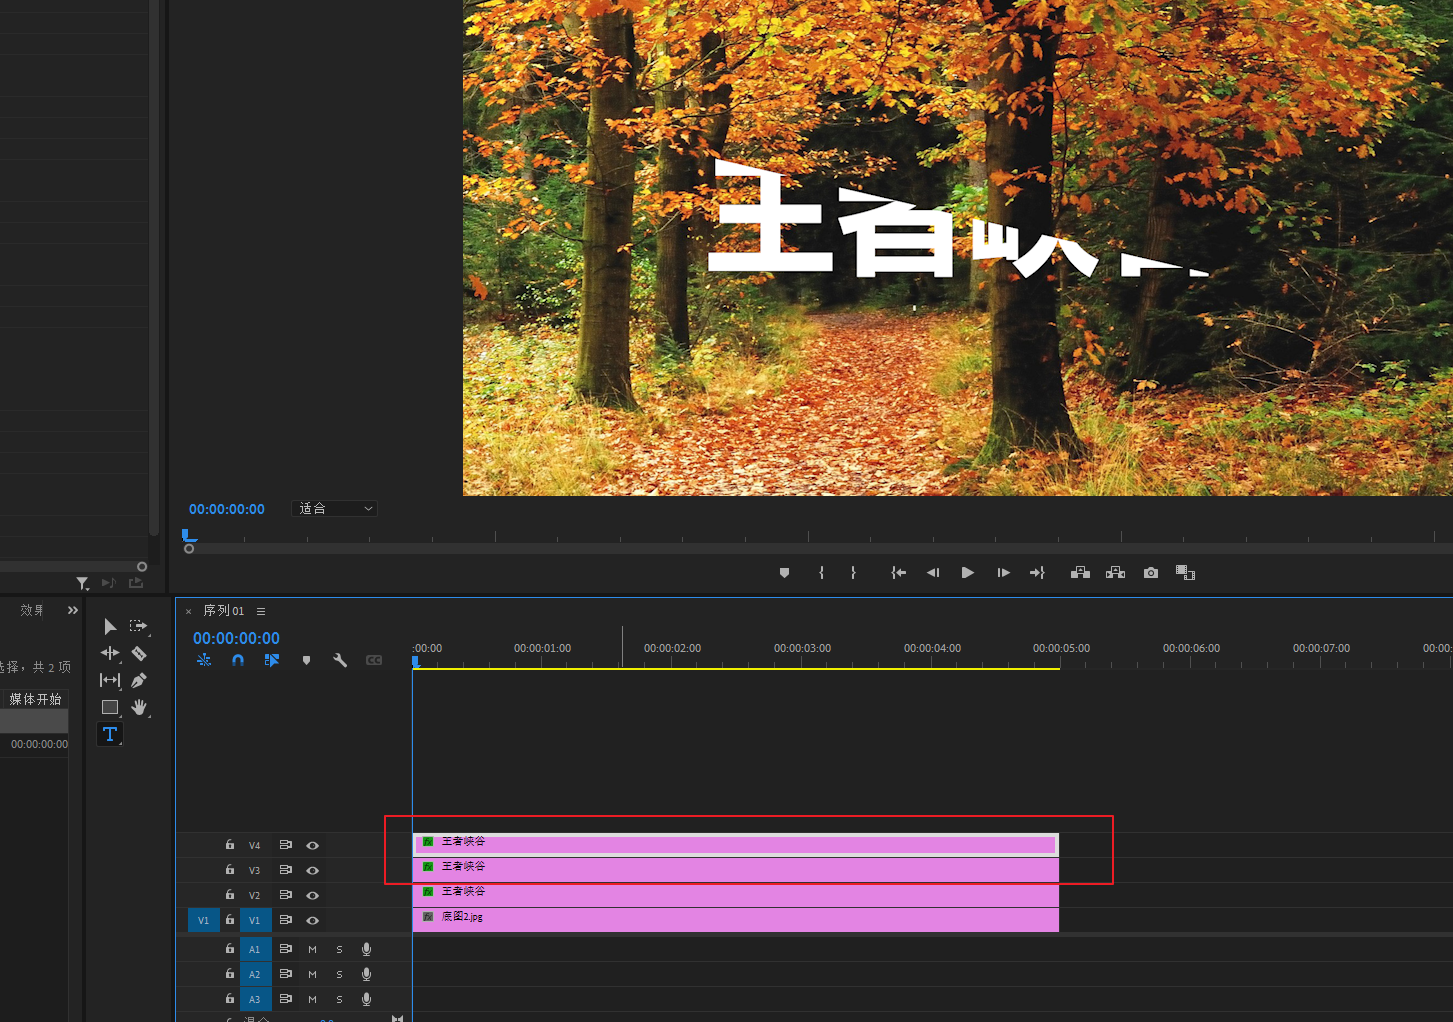Expand hidden panel tabs chevron

[73, 610]
